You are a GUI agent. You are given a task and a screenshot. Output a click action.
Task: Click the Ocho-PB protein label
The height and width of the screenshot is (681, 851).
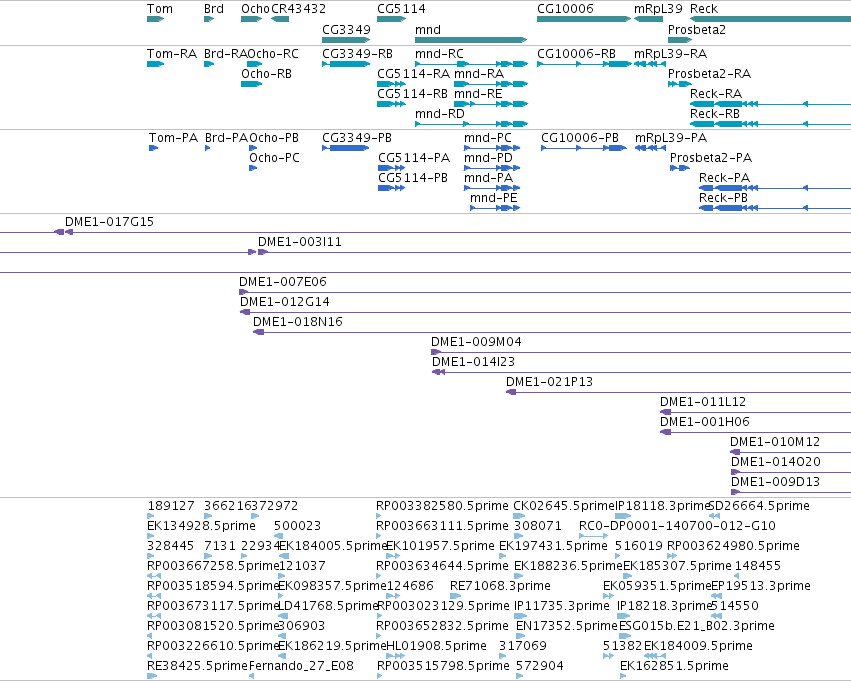pyautogui.click(x=274, y=138)
